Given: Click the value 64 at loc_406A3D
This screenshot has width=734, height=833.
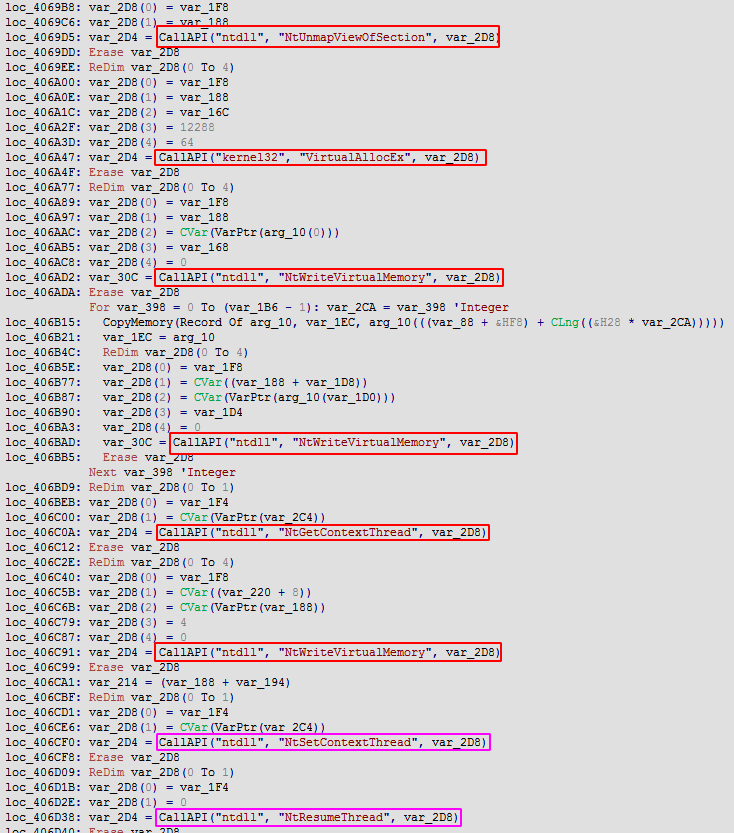Looking at the screenshot, I should click(187, 142).
